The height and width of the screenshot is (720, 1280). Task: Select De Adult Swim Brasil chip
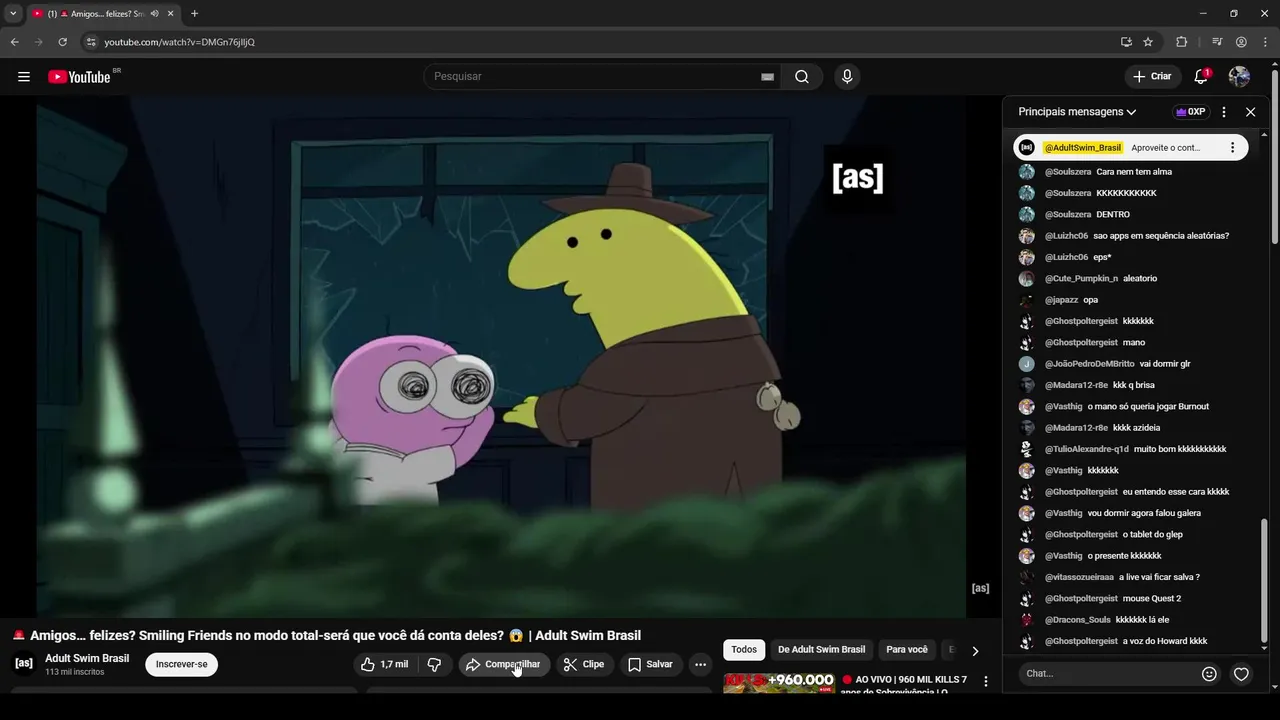point(821,650)
